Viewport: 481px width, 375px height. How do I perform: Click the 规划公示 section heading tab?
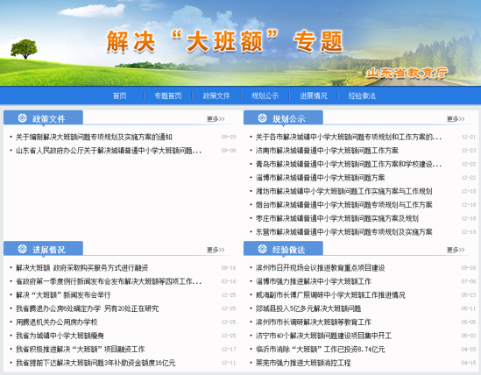[x=283, y=118]
